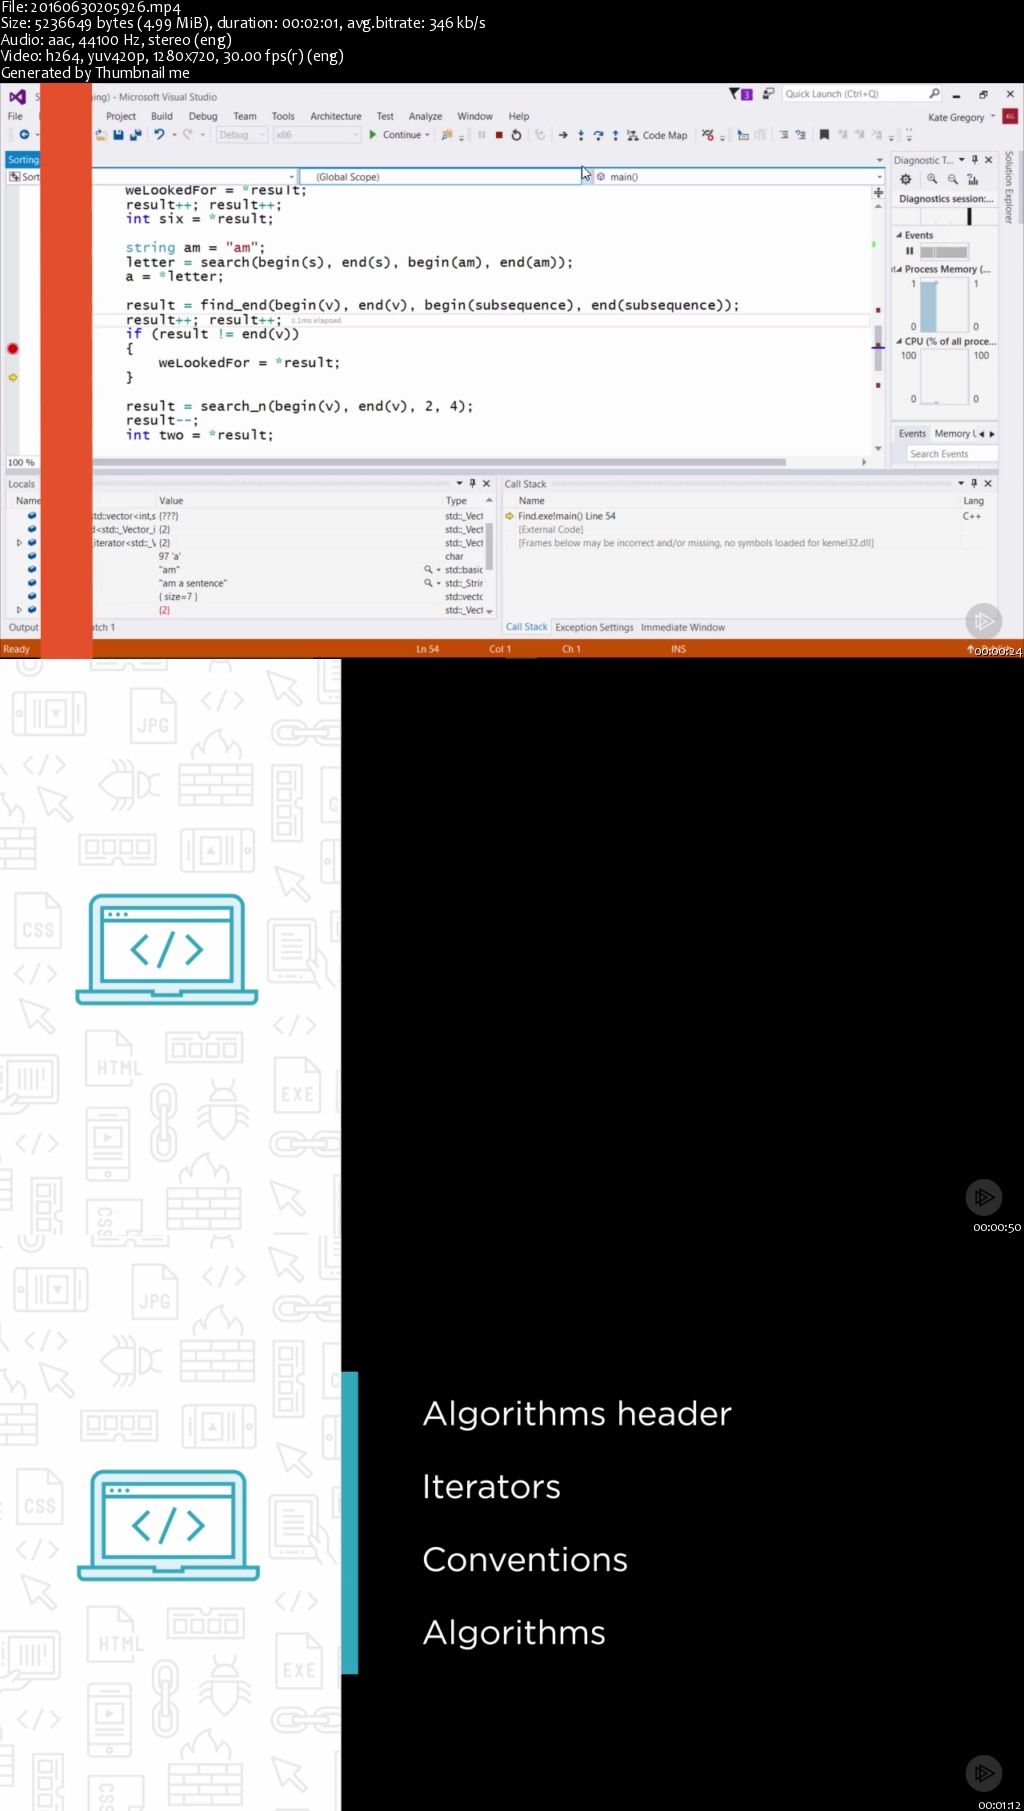
Task: Open the Tools menu
Action: 283,116
